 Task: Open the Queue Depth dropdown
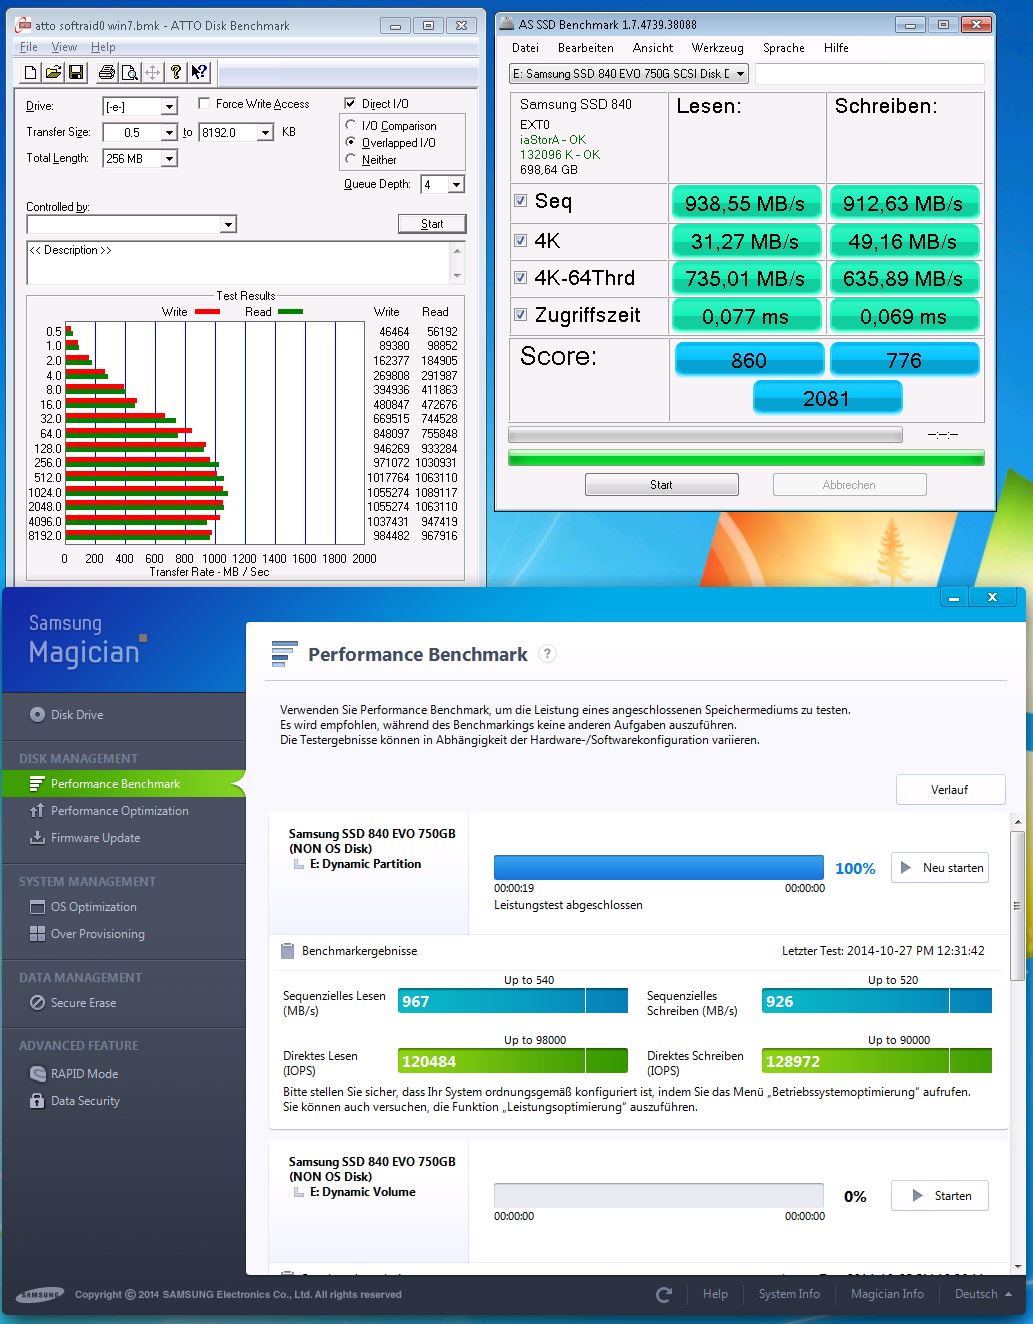pos(456,184)
